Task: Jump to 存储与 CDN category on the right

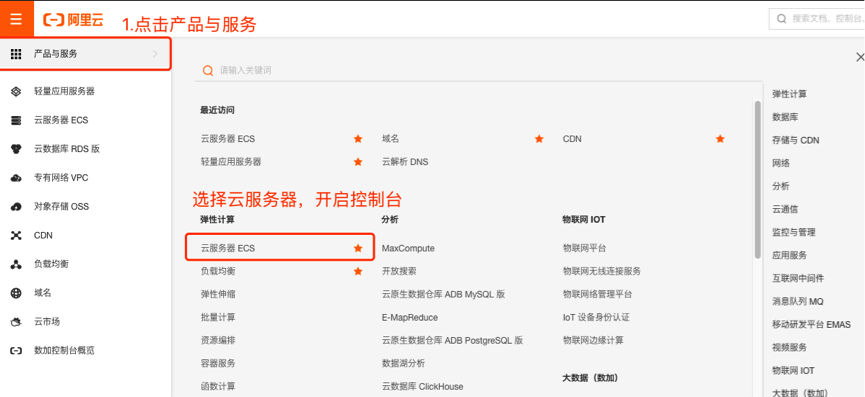Action: (795, 141)
